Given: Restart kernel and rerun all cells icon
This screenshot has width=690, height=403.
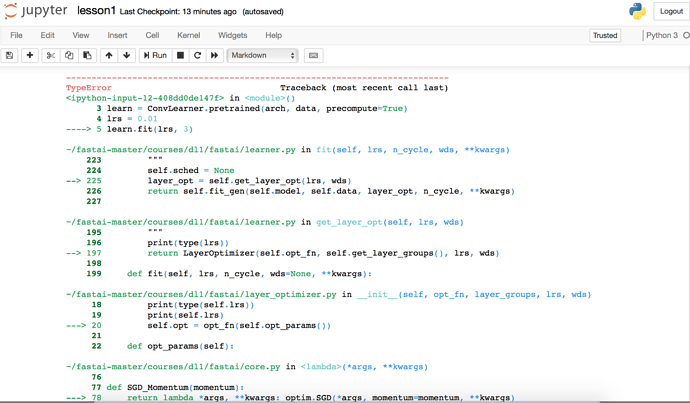Looking at the screenshot, I should 214,56.
